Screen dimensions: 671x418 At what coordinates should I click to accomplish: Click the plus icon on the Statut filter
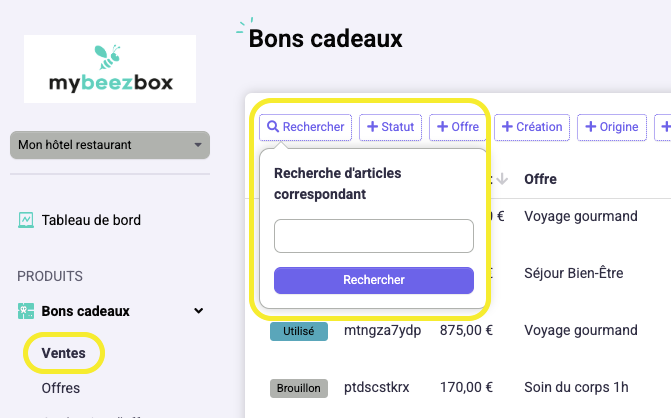[372, 127]
